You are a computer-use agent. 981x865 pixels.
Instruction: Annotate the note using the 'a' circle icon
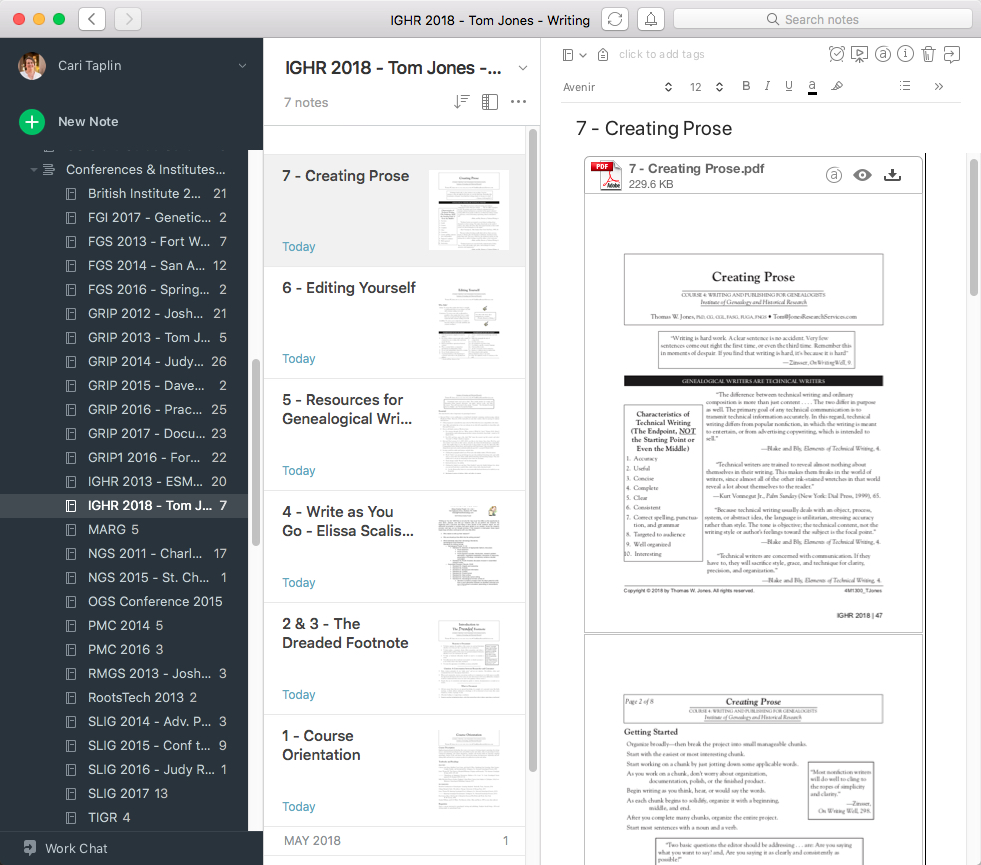pos(881,54)
